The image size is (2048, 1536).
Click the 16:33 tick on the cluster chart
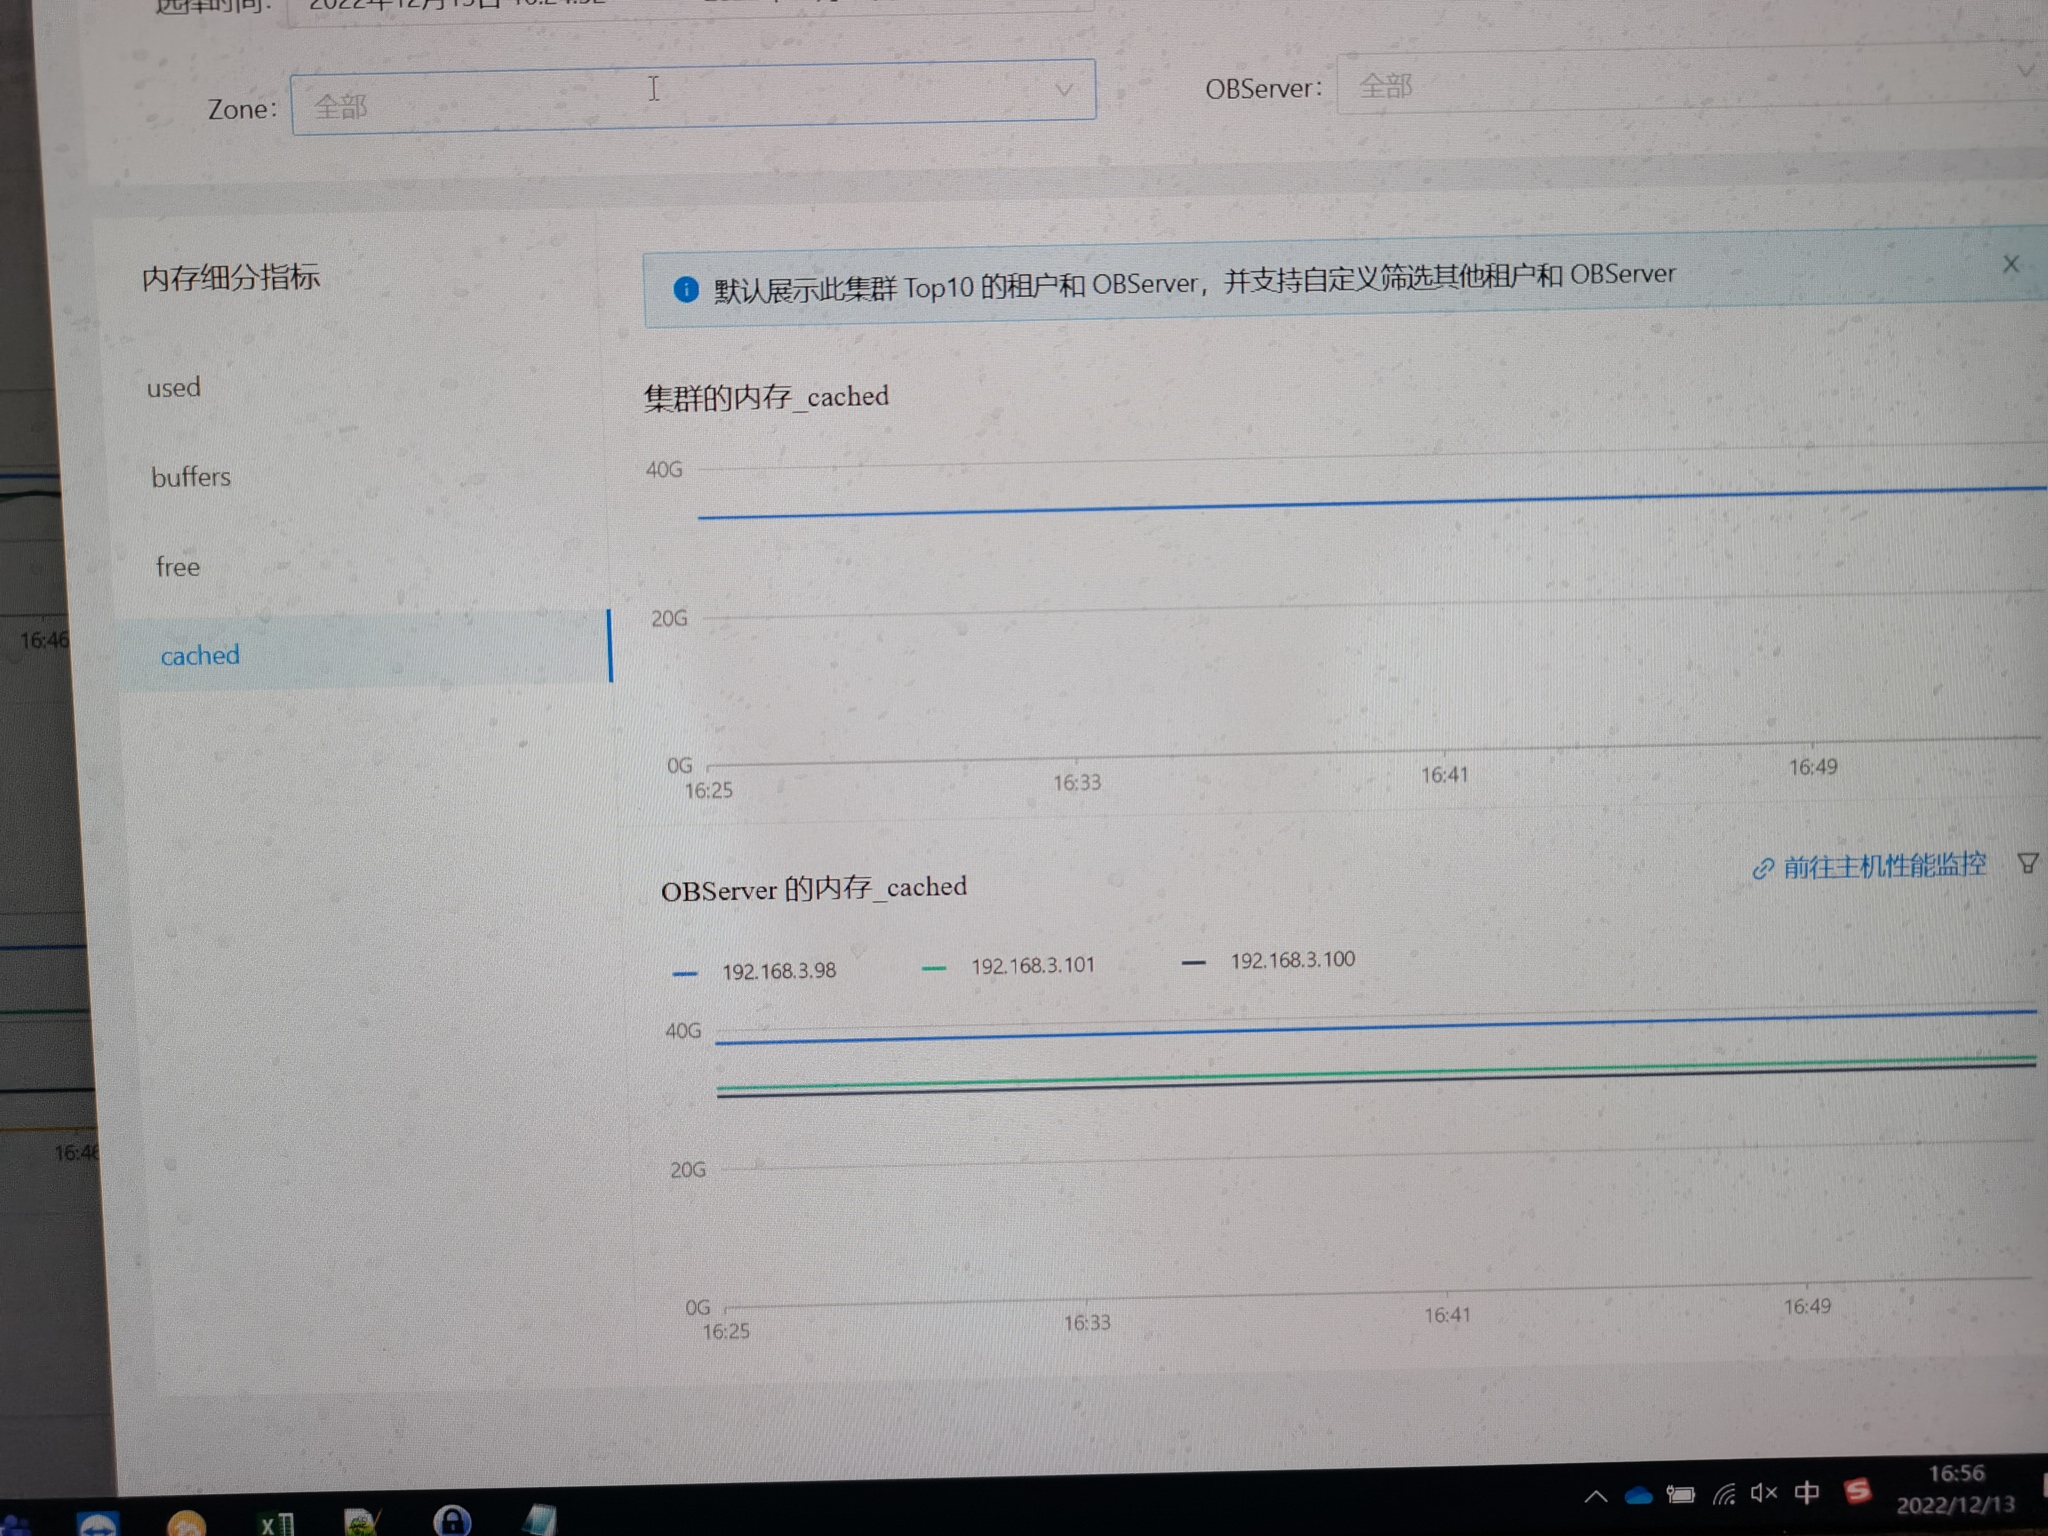1077,782
